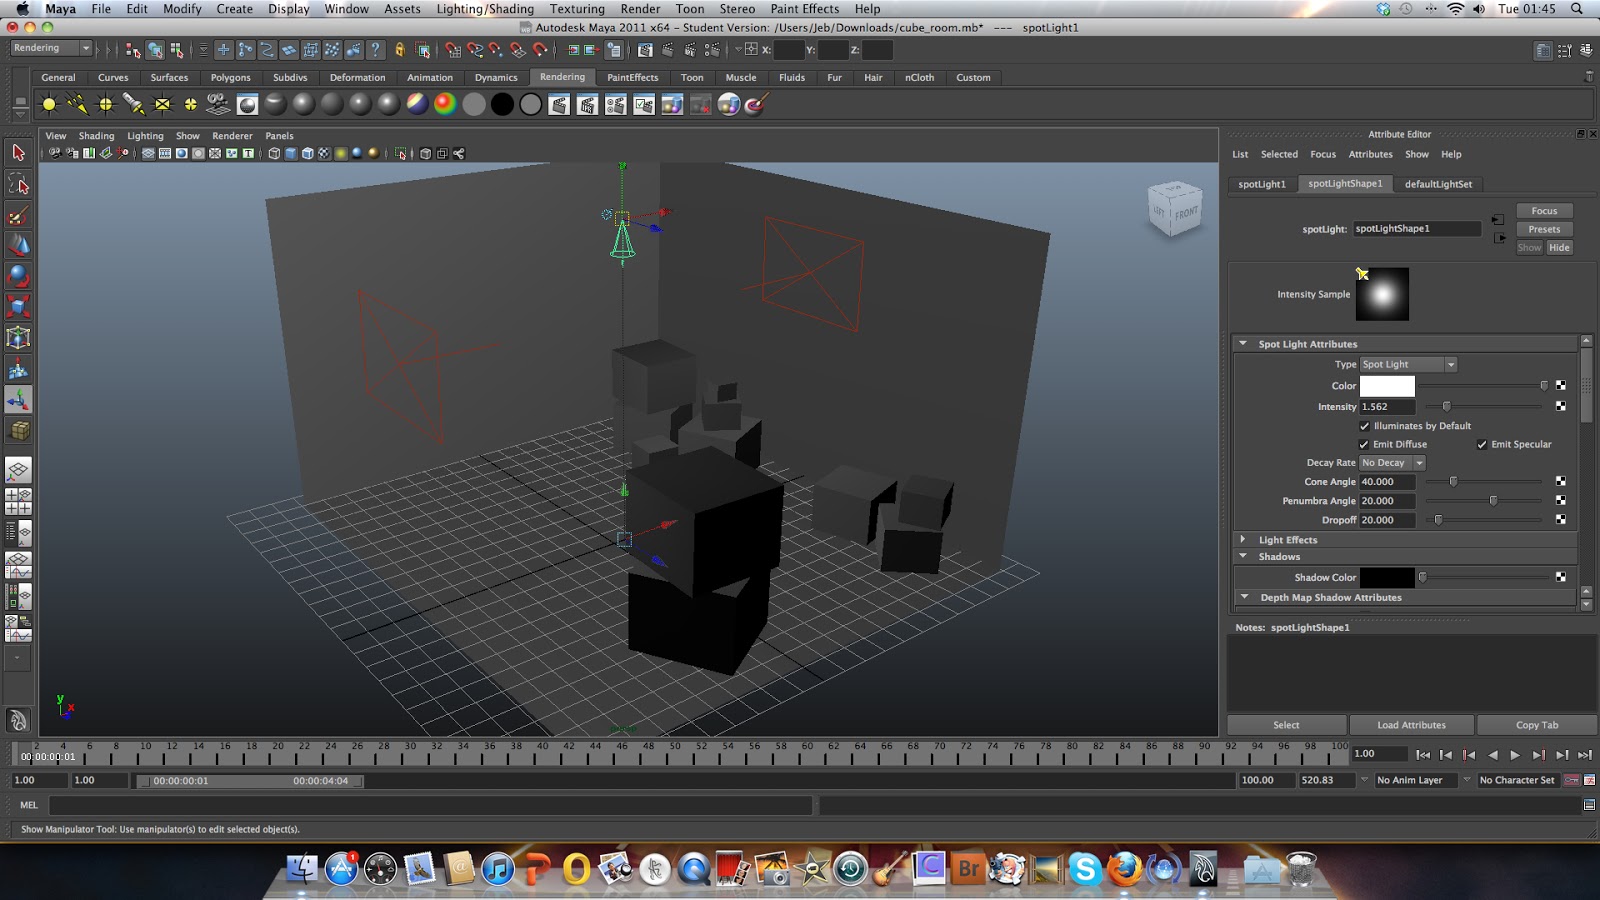Switch to the defaultLightSet tab in Attribute Editor
This screenshot has width=1600, height=900.
pyautogui.click(x=1438, y=184)
